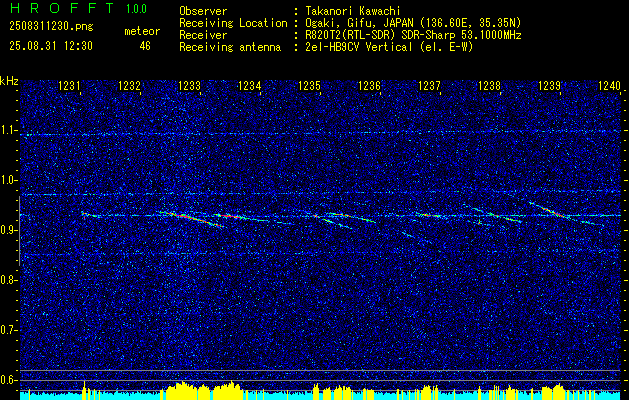Click the 0.9 kHz axis label
Screen dimensions: 629x400
point(8,230)
